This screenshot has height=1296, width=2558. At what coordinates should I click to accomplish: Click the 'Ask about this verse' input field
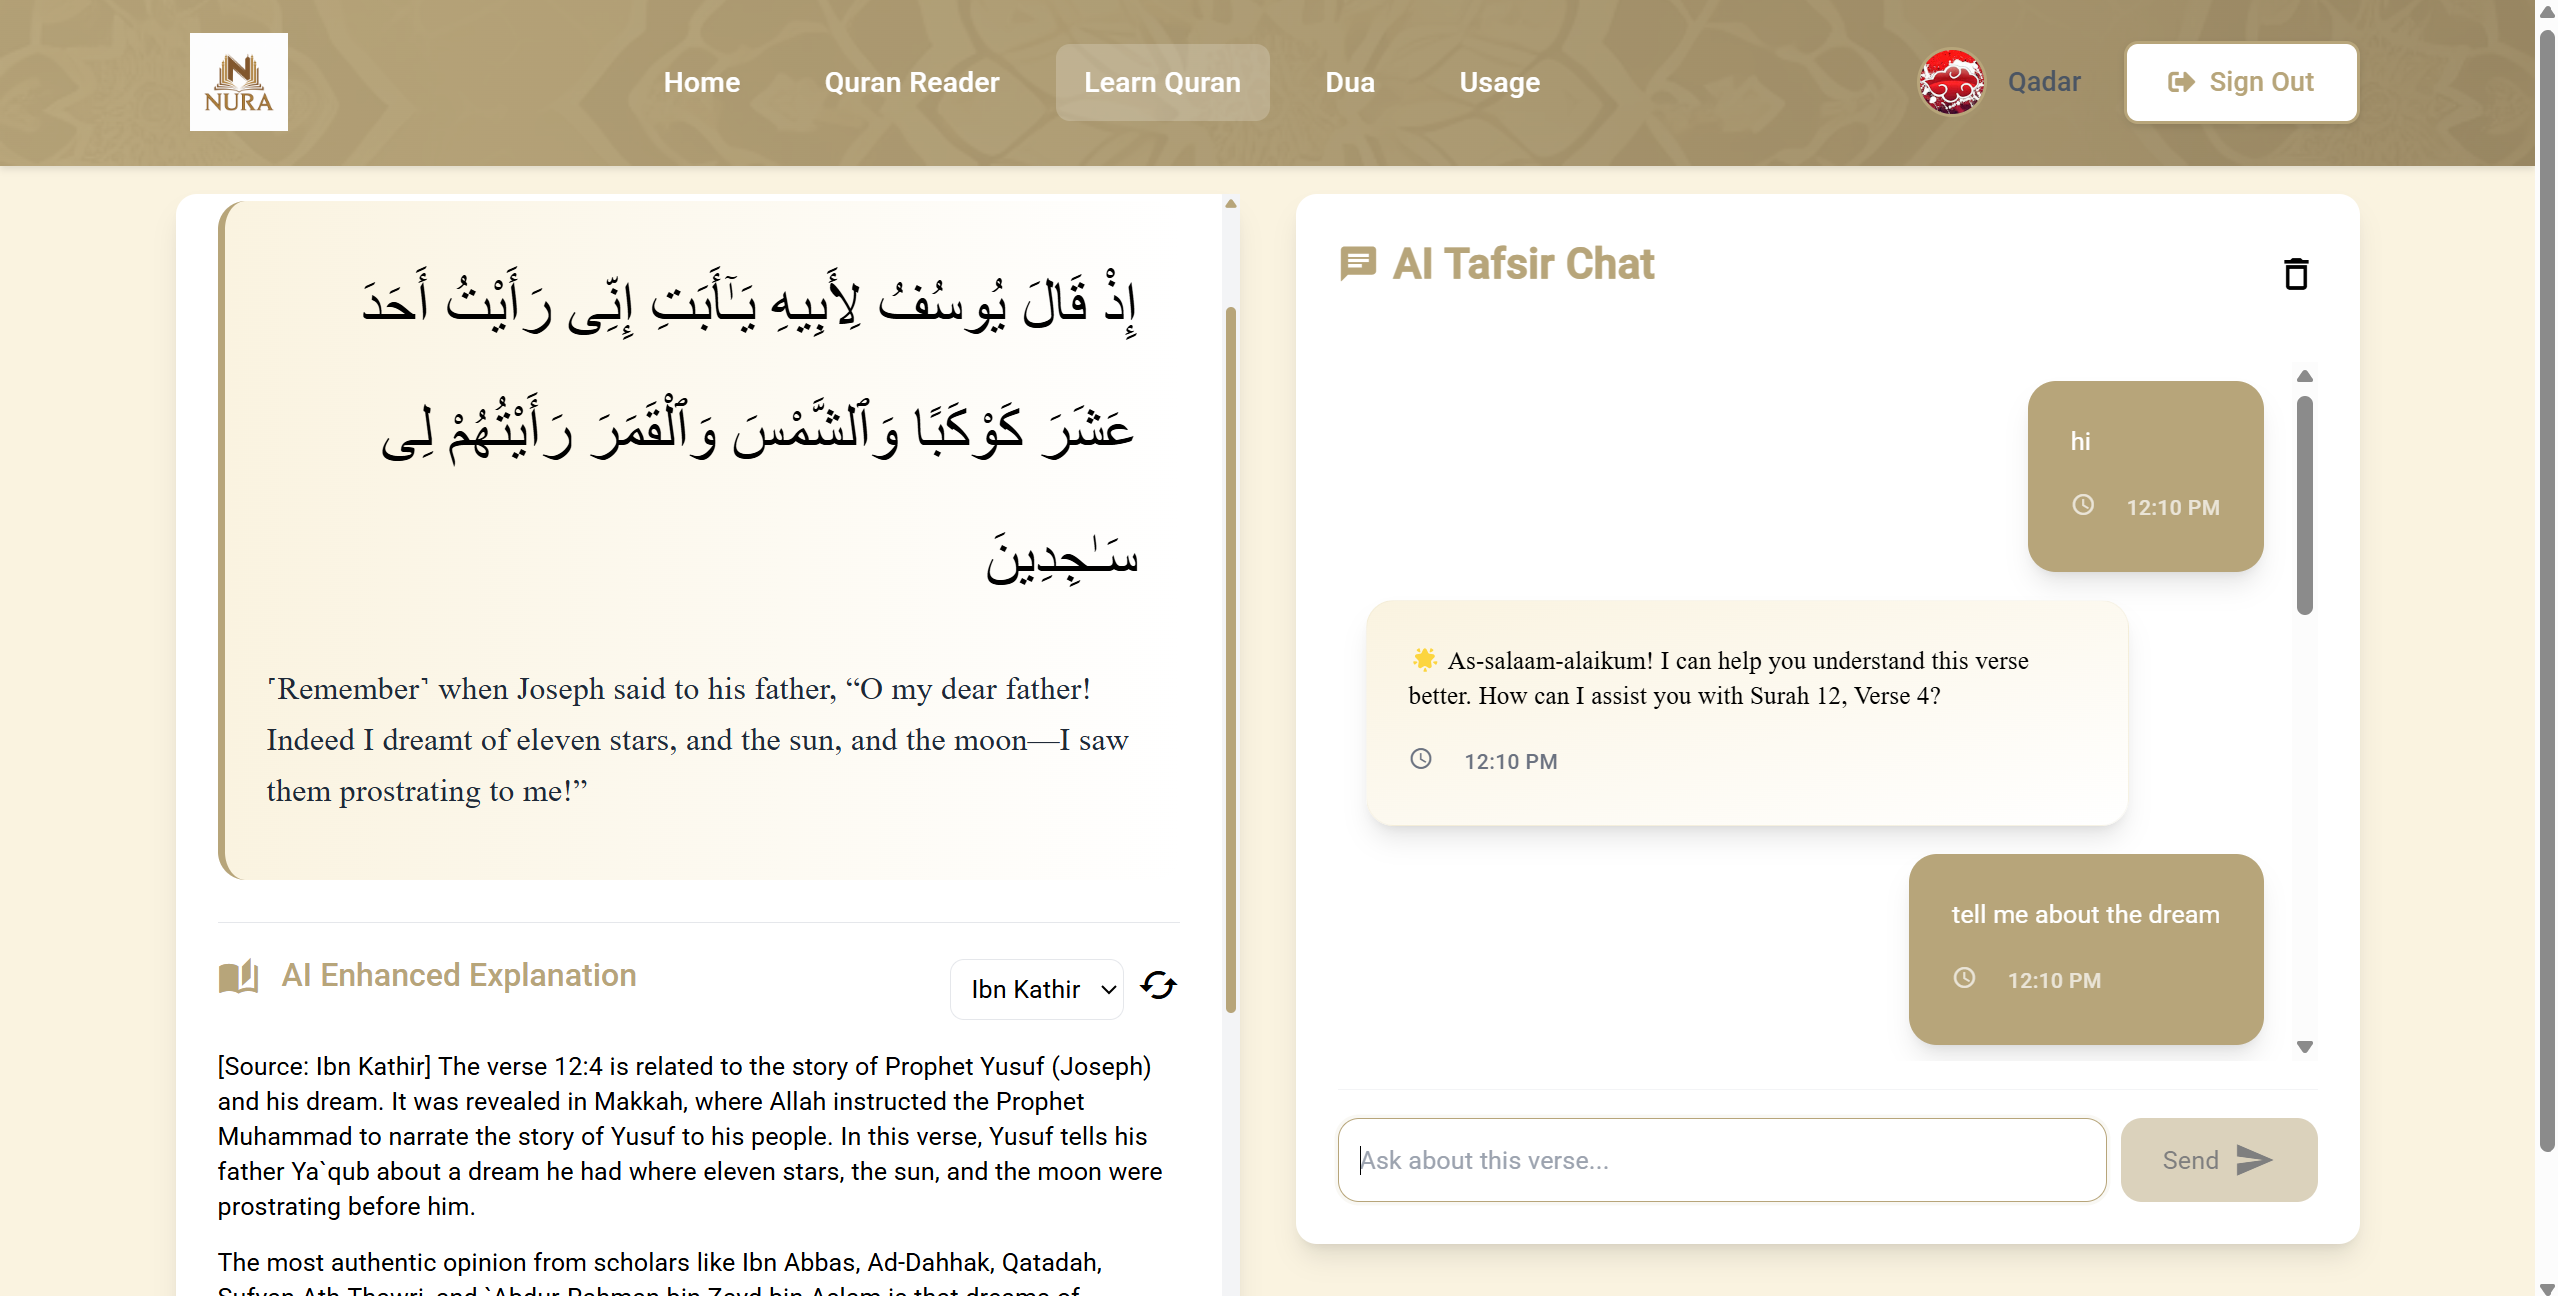(1721, 1160)
